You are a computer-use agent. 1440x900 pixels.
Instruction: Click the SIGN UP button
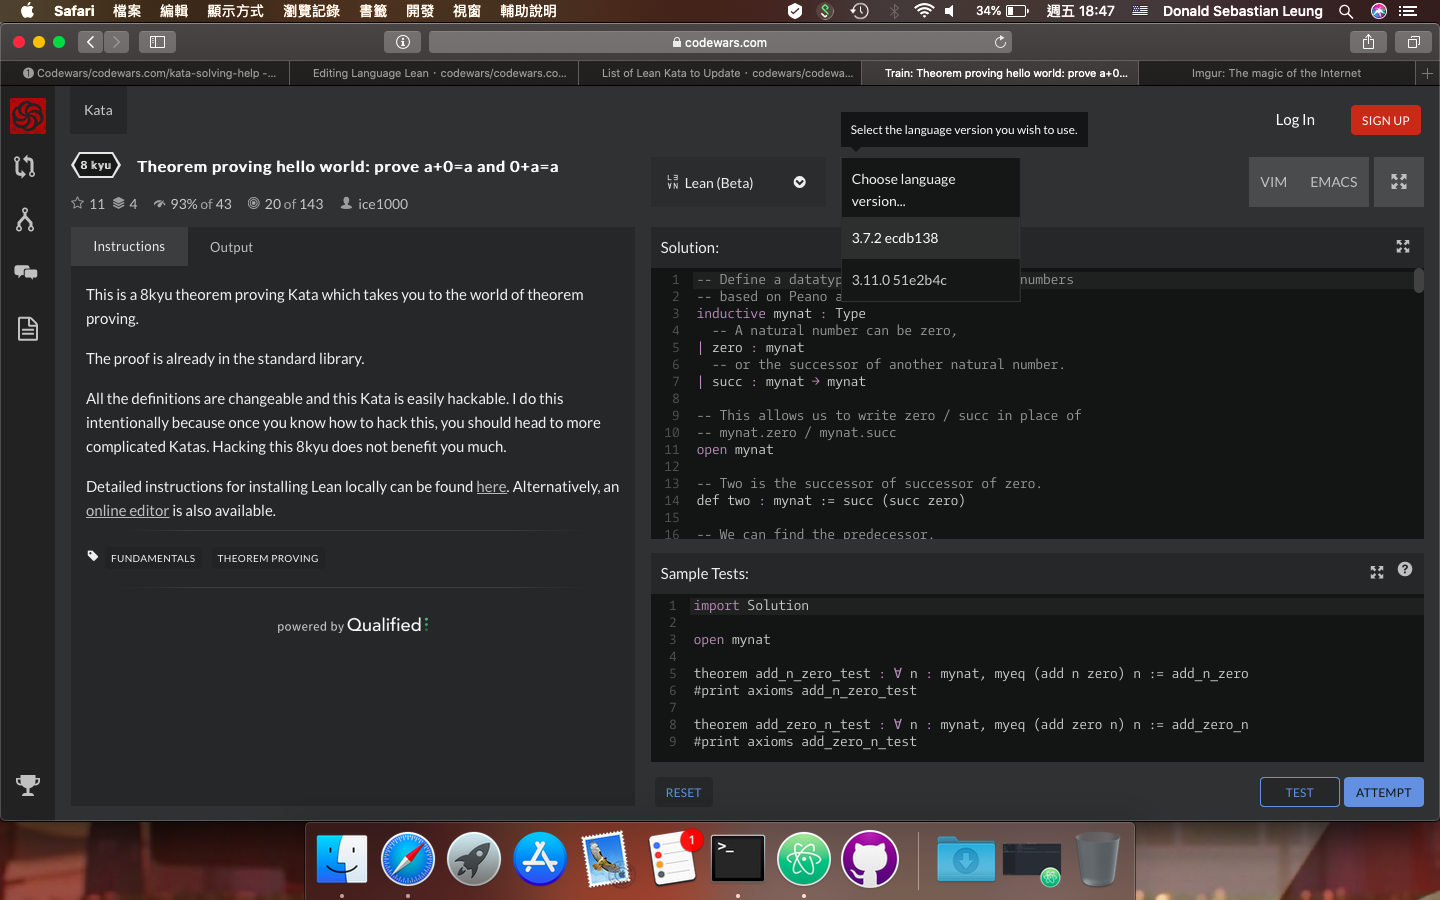(x=1385, y=120)
